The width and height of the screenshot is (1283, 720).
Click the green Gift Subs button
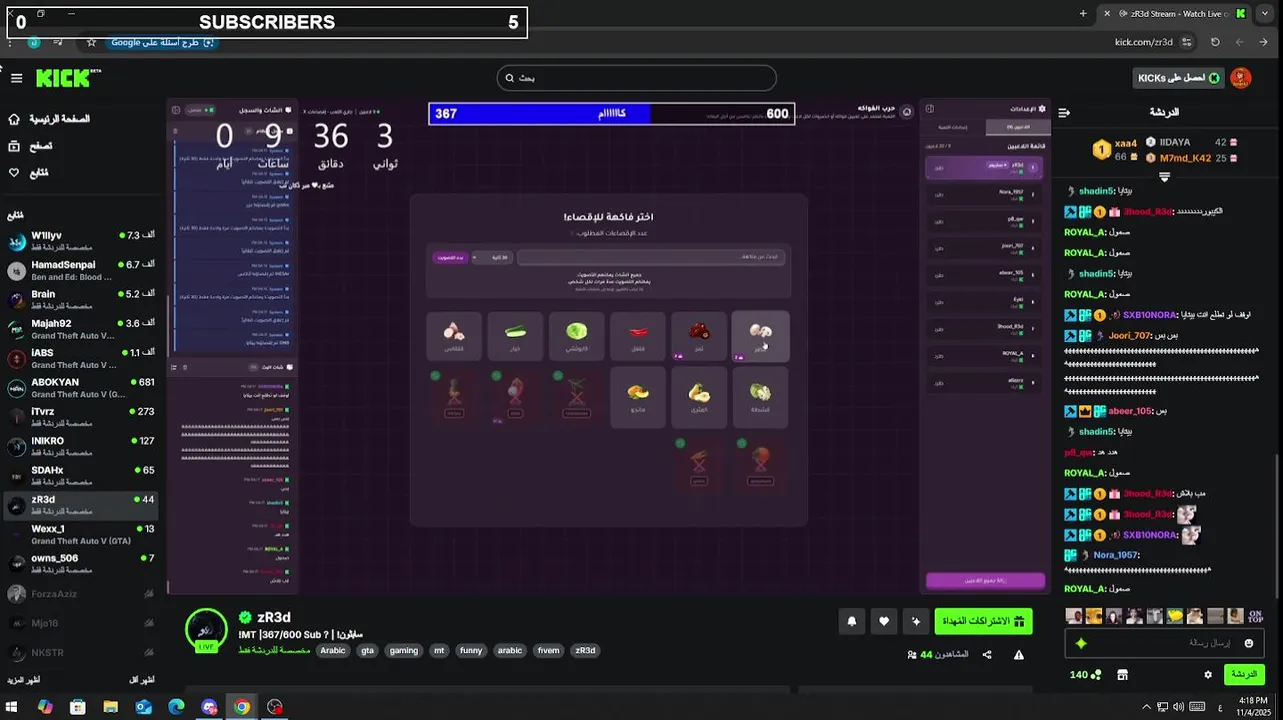point(983,621)
